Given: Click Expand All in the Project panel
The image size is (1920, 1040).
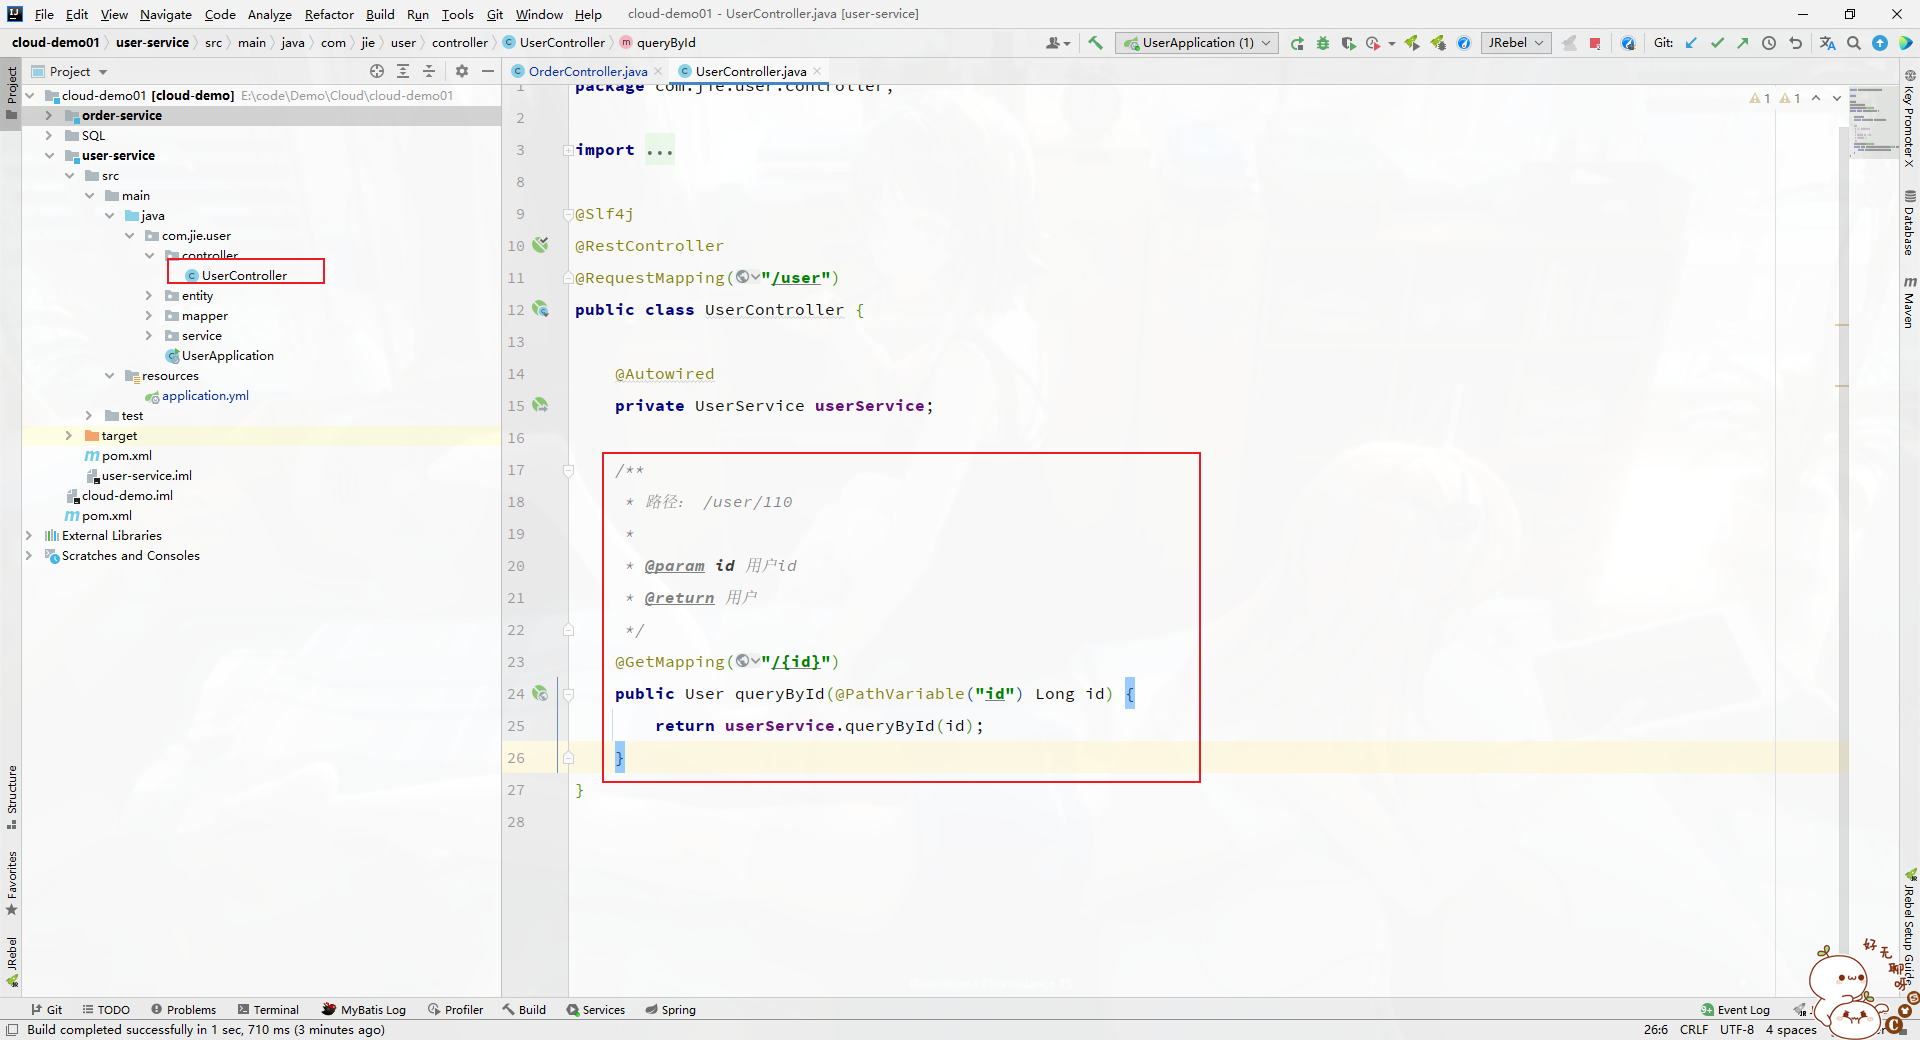Looking at the screenshot, I should point(403,71).
